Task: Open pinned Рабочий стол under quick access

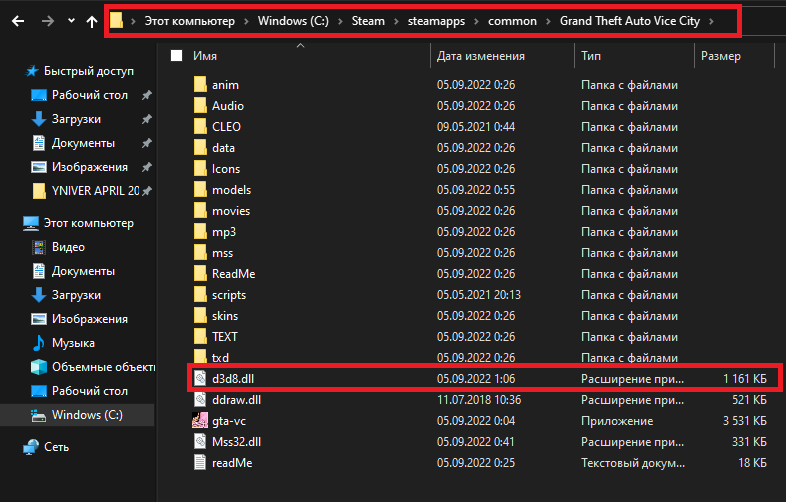Action: tap(90, 95)
